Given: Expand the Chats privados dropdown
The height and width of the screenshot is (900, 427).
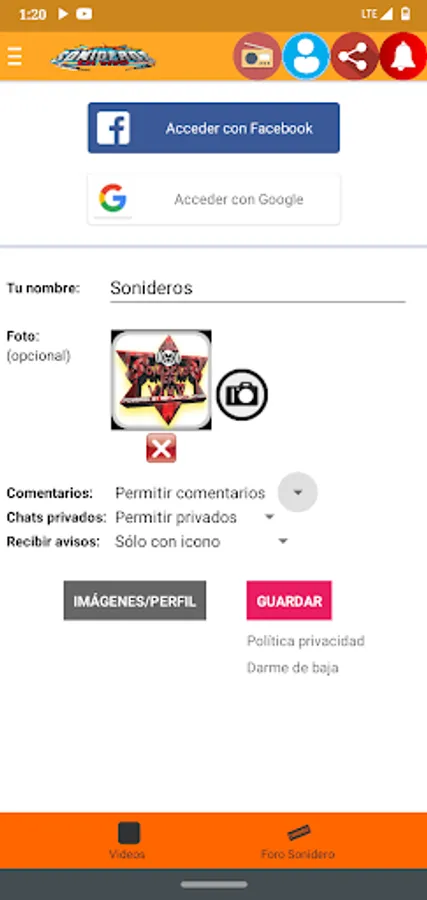Looking at the screenshot, I should 269,517.
